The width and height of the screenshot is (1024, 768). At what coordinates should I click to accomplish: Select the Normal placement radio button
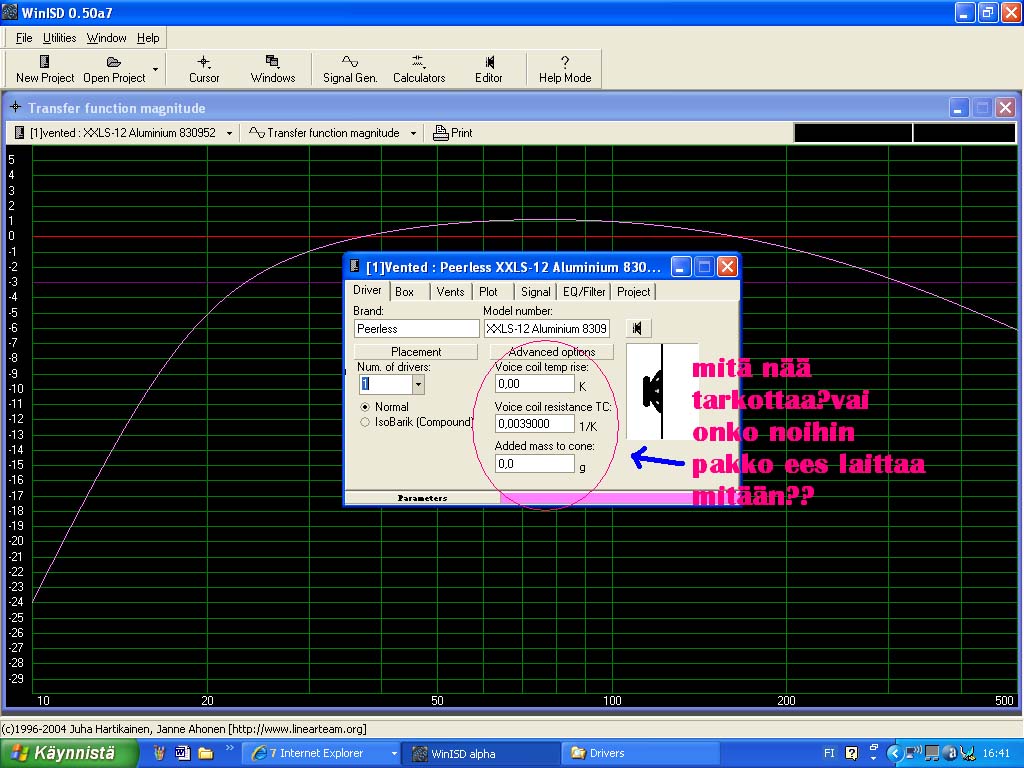coord(365,407)
